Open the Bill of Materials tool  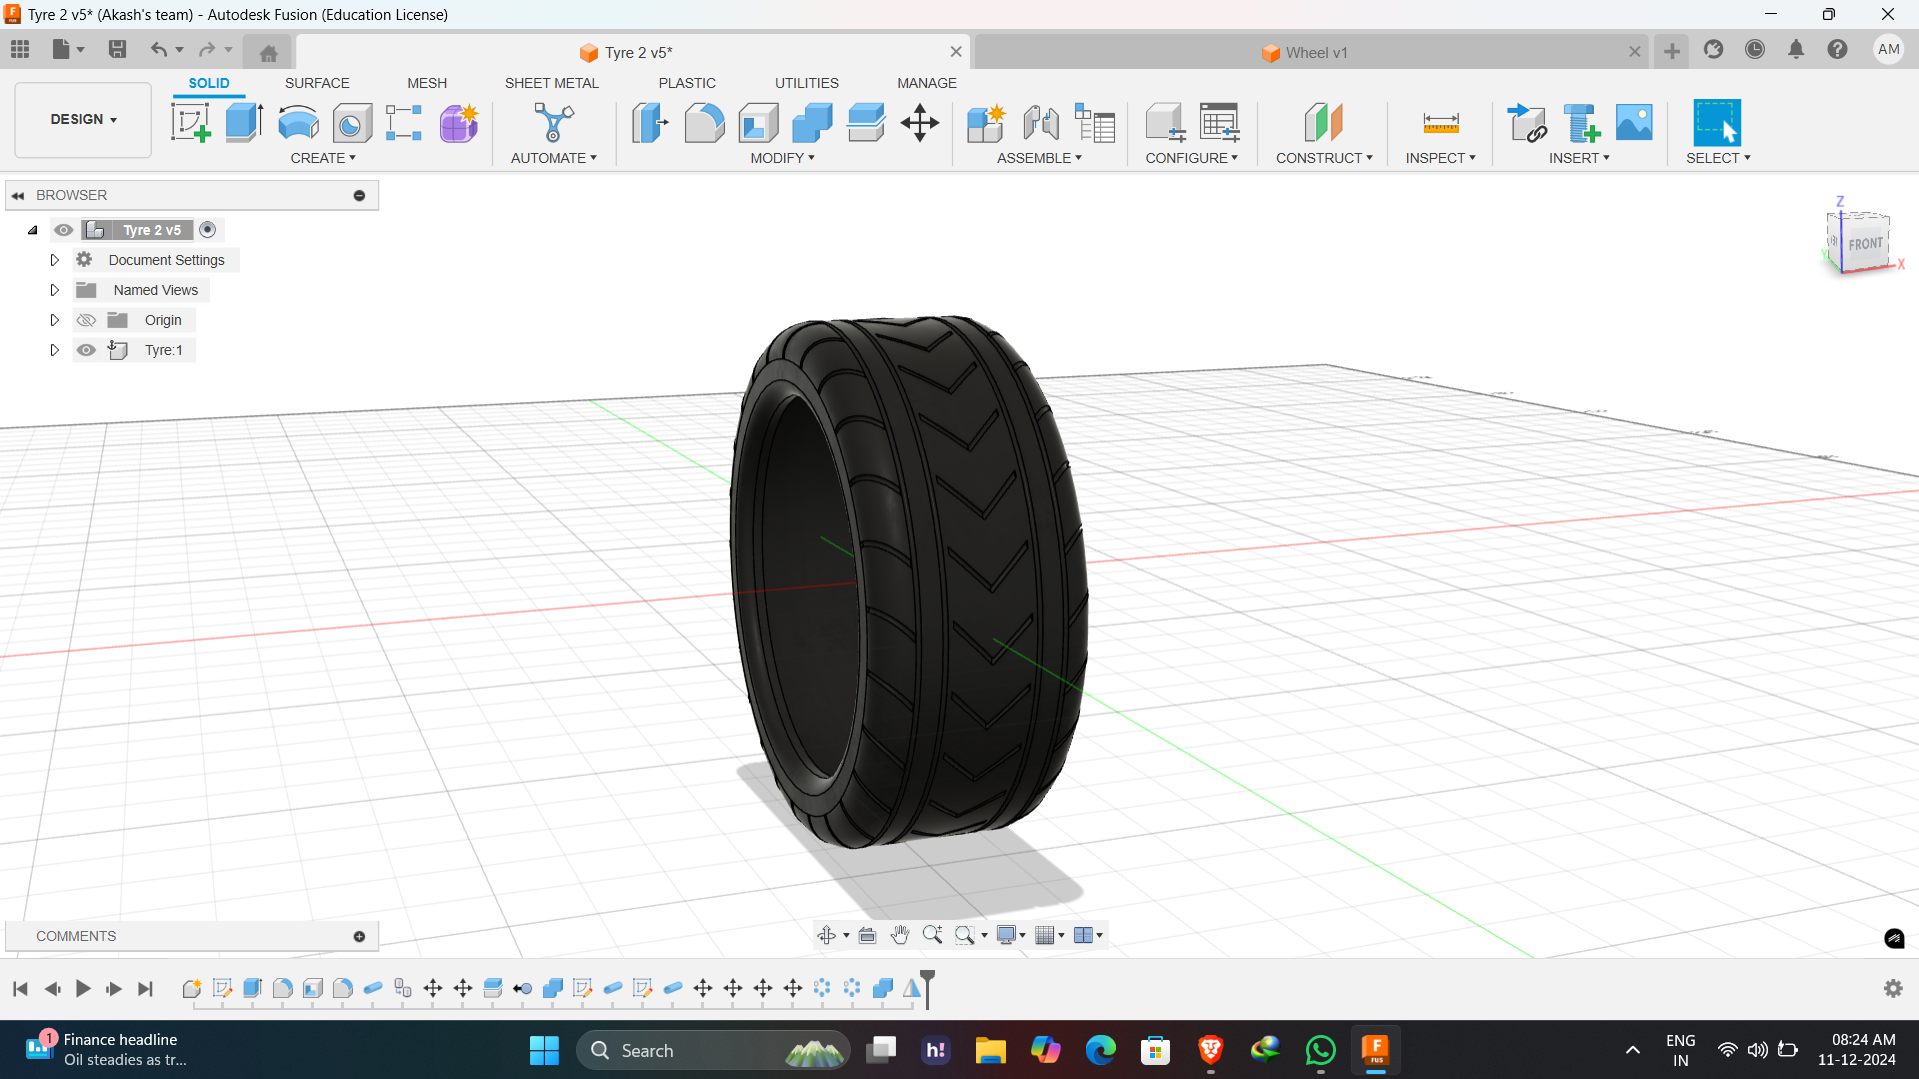pyautogui.click(x=1095, y=123)
